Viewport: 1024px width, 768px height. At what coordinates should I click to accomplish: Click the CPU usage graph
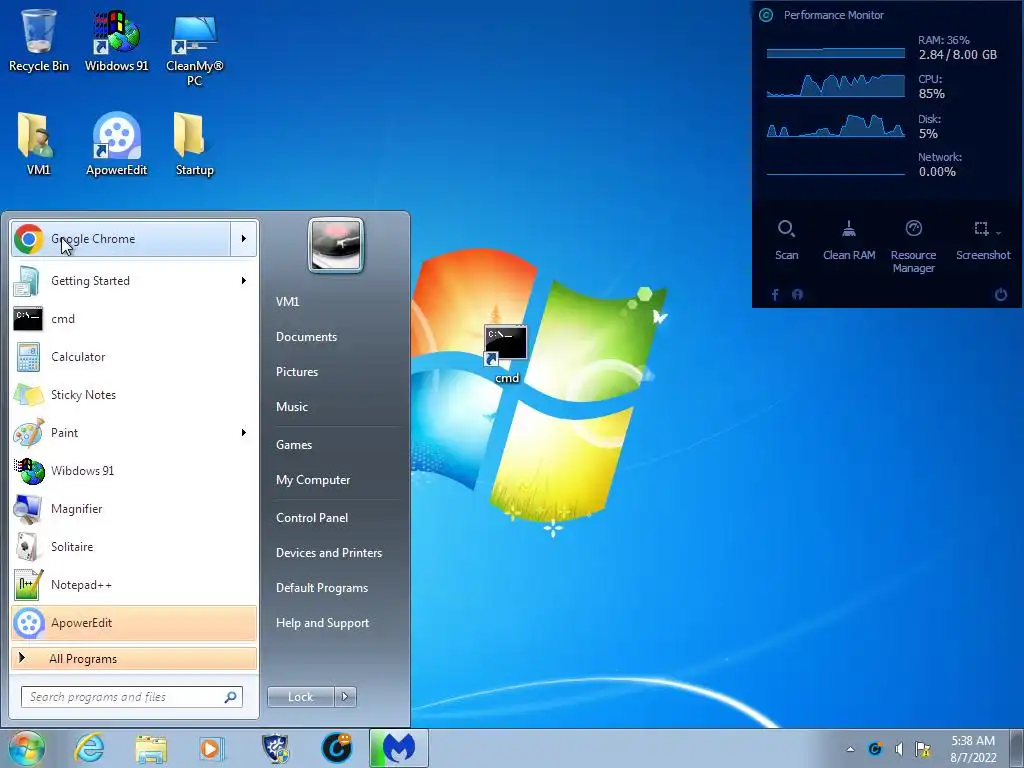[836, 86]
